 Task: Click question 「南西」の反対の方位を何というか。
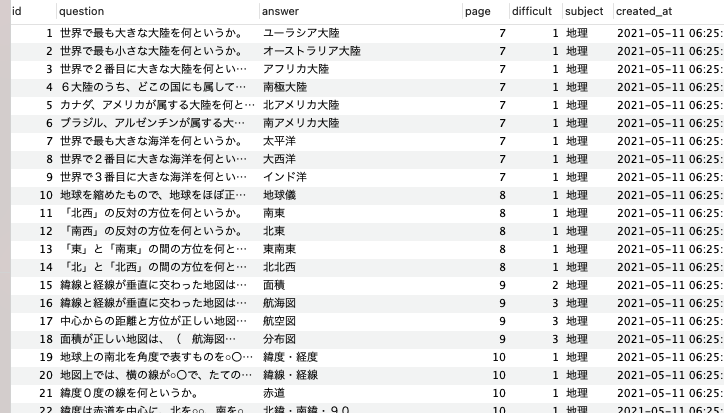[x=151, y=231]
